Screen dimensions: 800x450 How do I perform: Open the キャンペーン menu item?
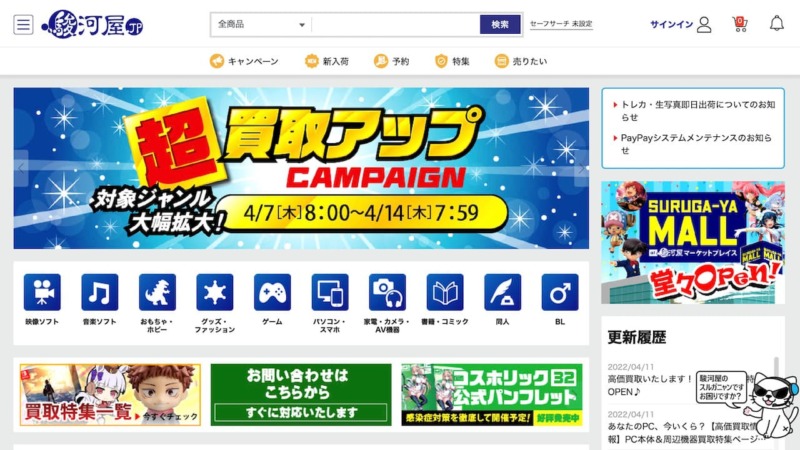(244, 61)
